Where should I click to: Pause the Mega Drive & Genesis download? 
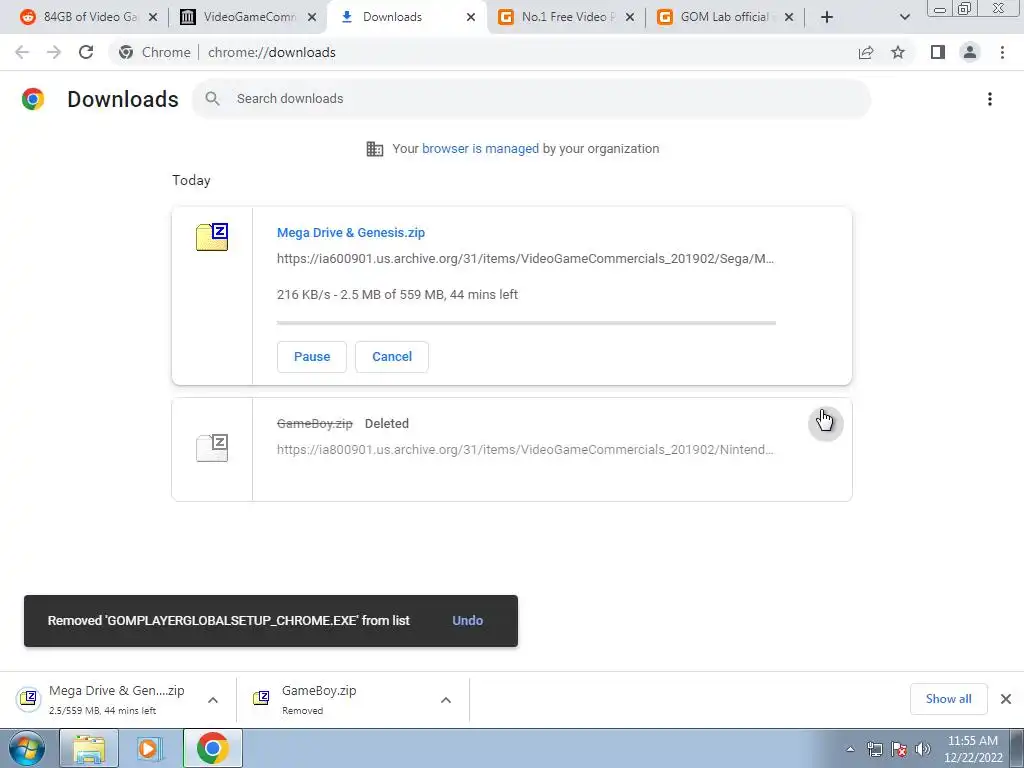coord(312,357)
